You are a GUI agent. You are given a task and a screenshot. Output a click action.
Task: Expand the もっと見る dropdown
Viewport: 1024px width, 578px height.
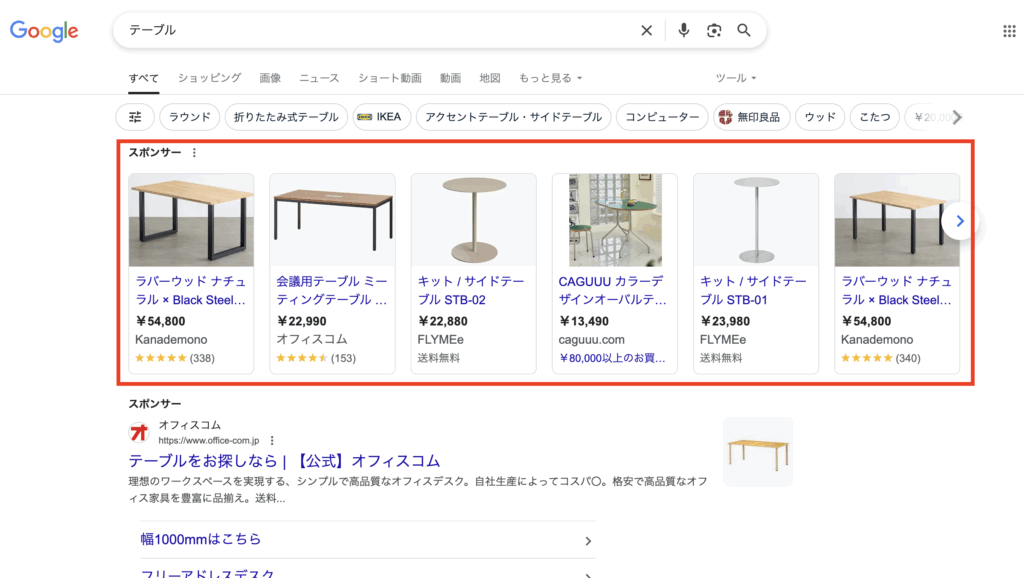point(550,78)
